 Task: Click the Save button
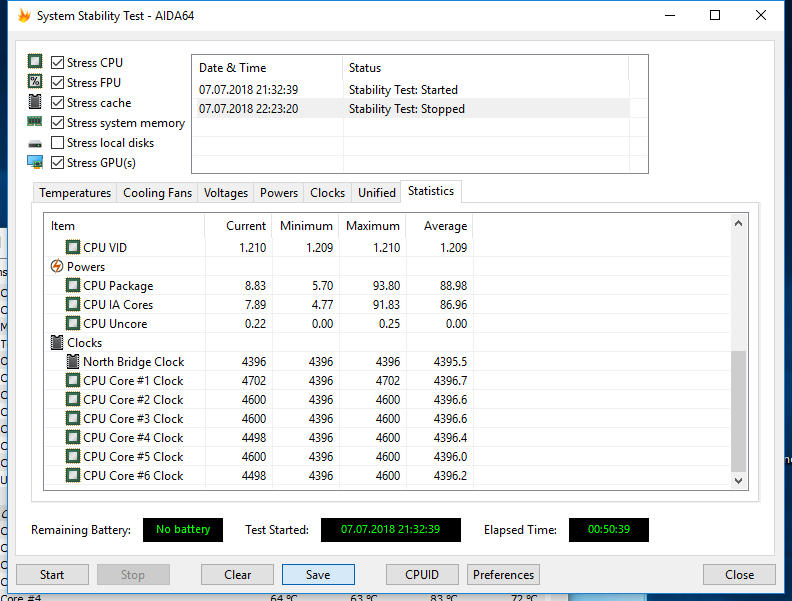pos(318,575)
